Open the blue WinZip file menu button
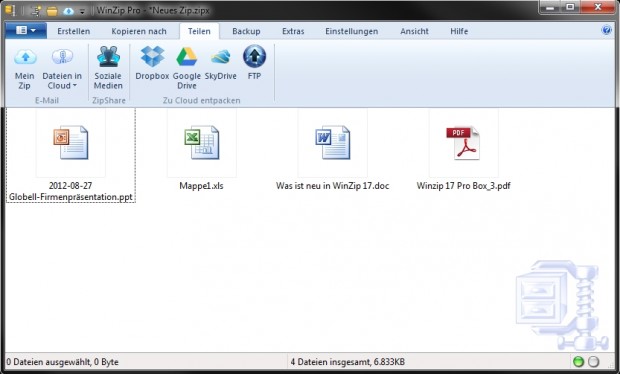 coord(26,30)
